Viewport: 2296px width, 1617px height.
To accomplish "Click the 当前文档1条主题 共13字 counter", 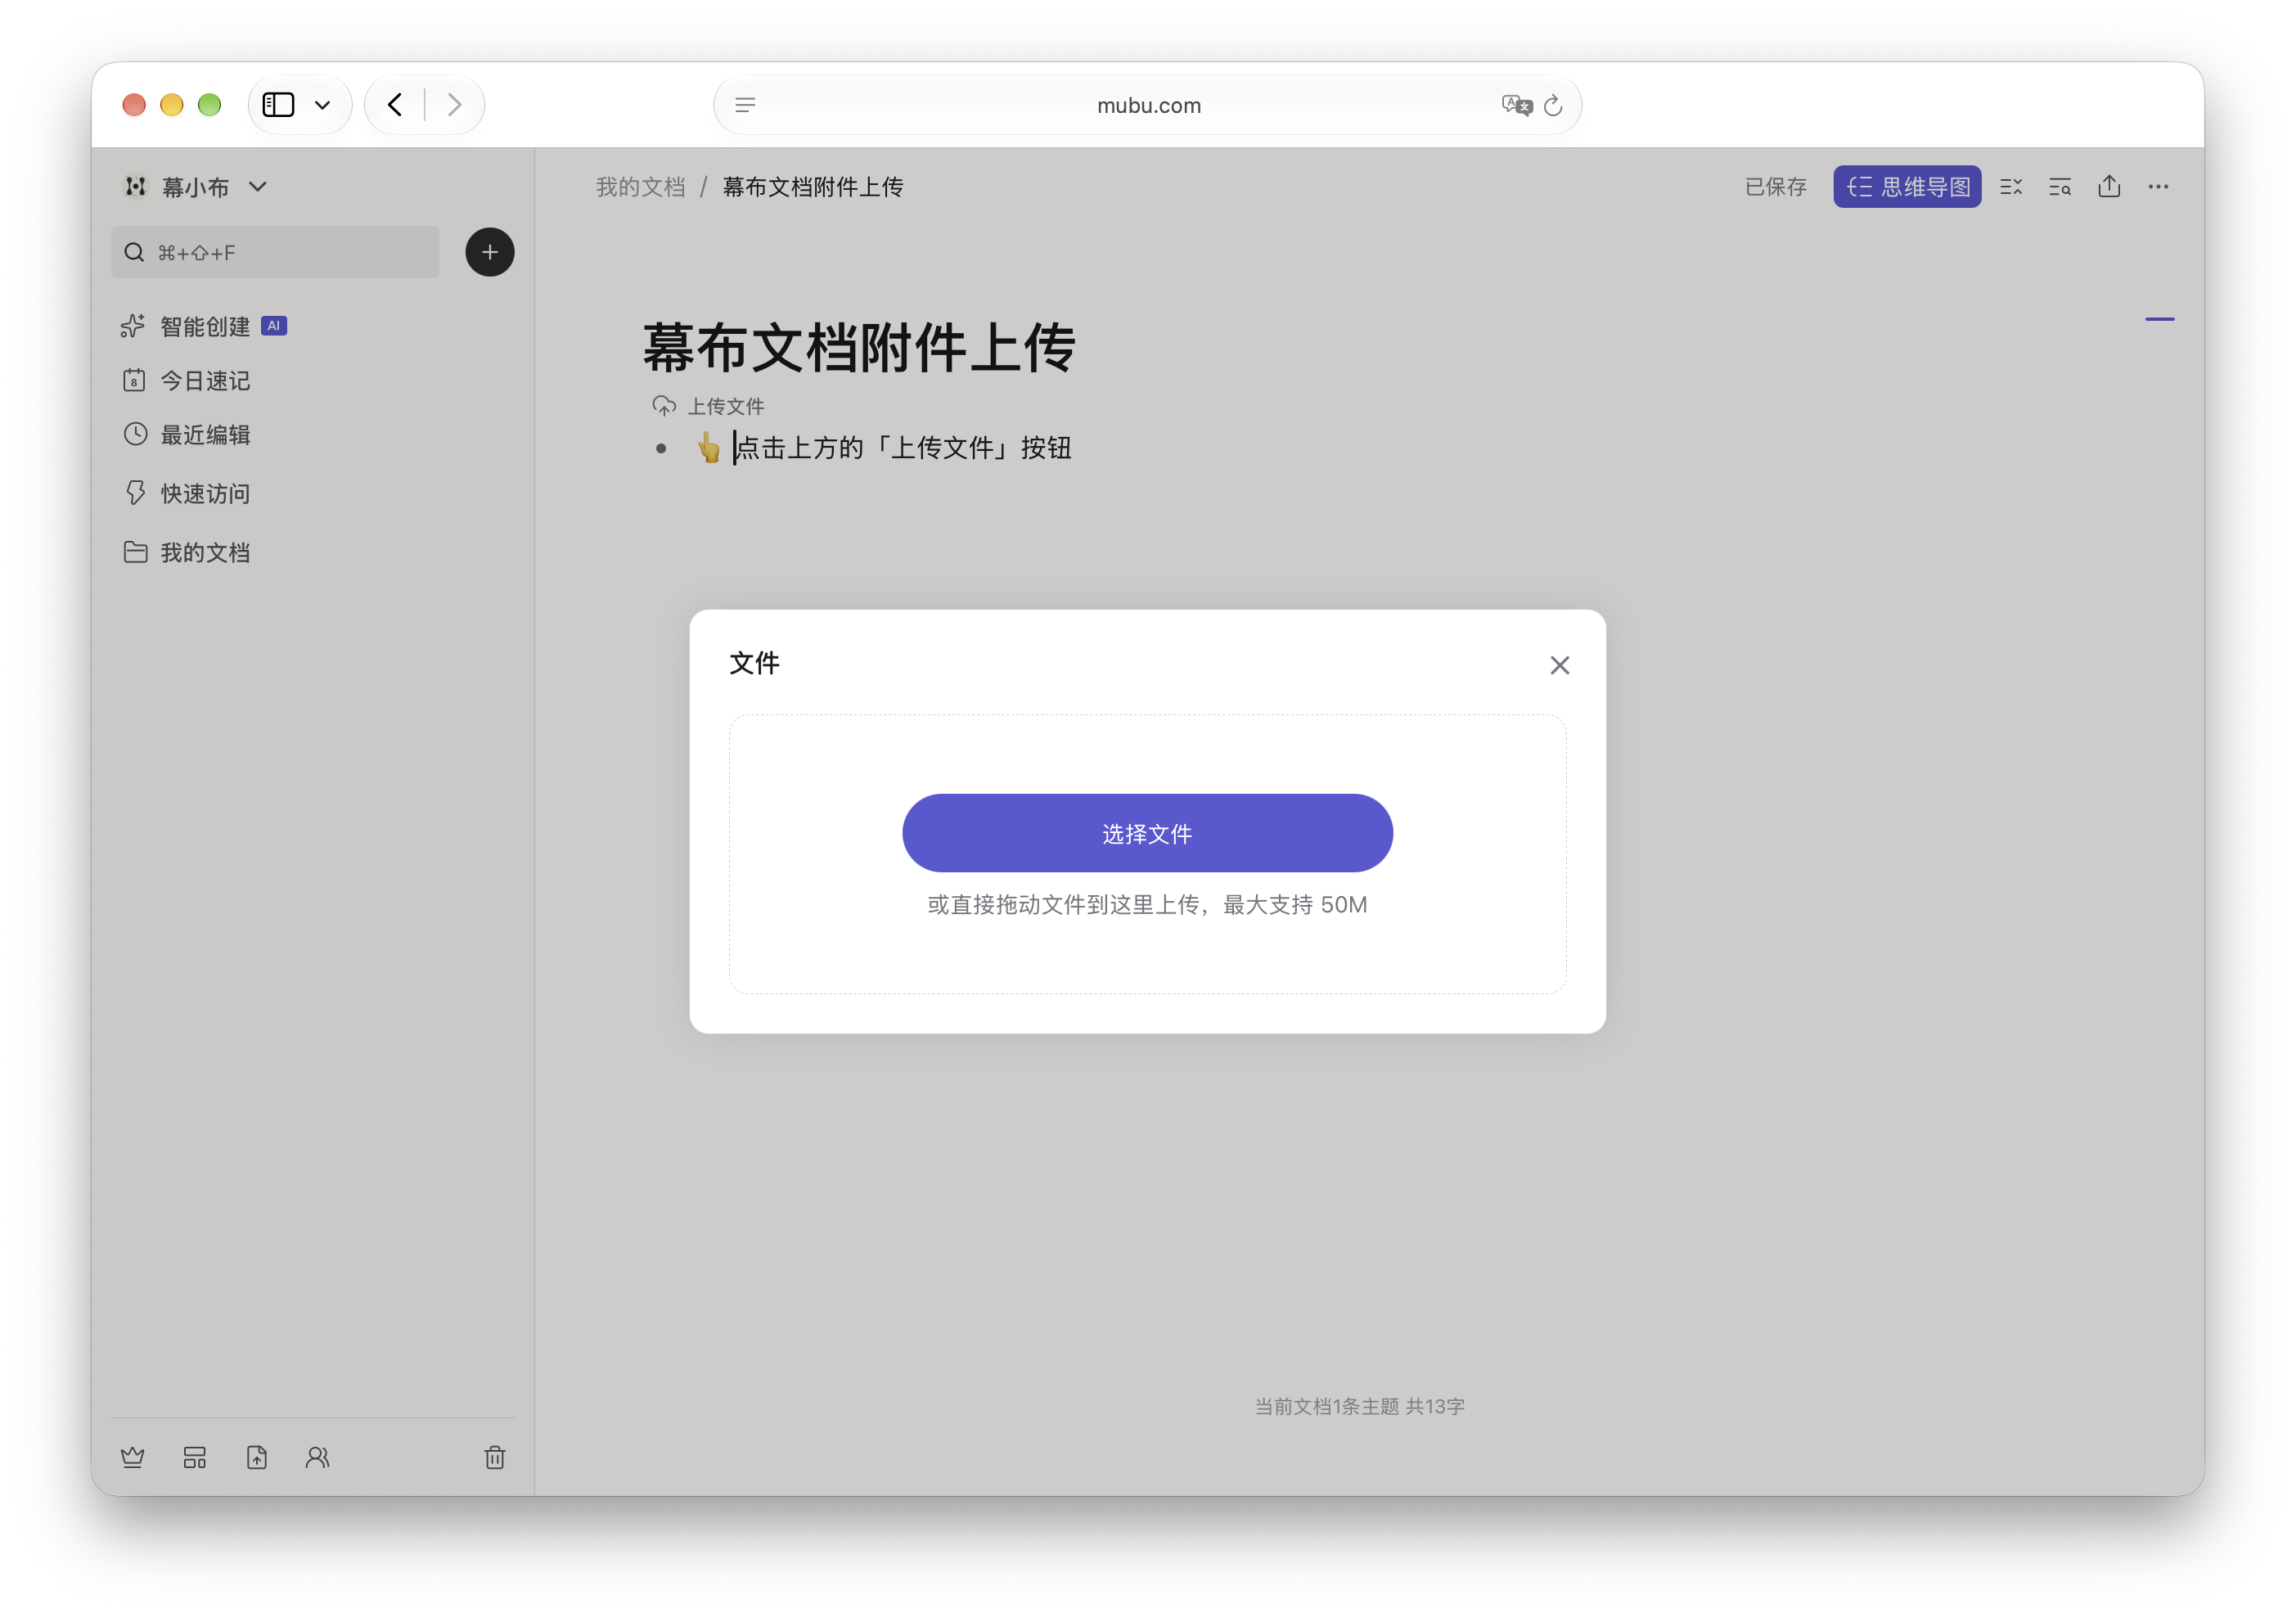I will pos(1360,1406).
